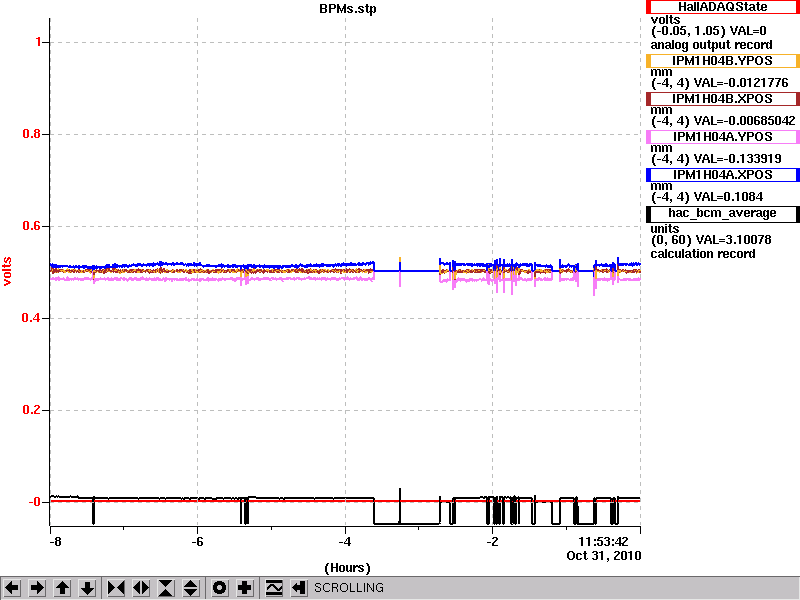Click the vertical zoom-in hourglass icon

(x=166, y=588)
